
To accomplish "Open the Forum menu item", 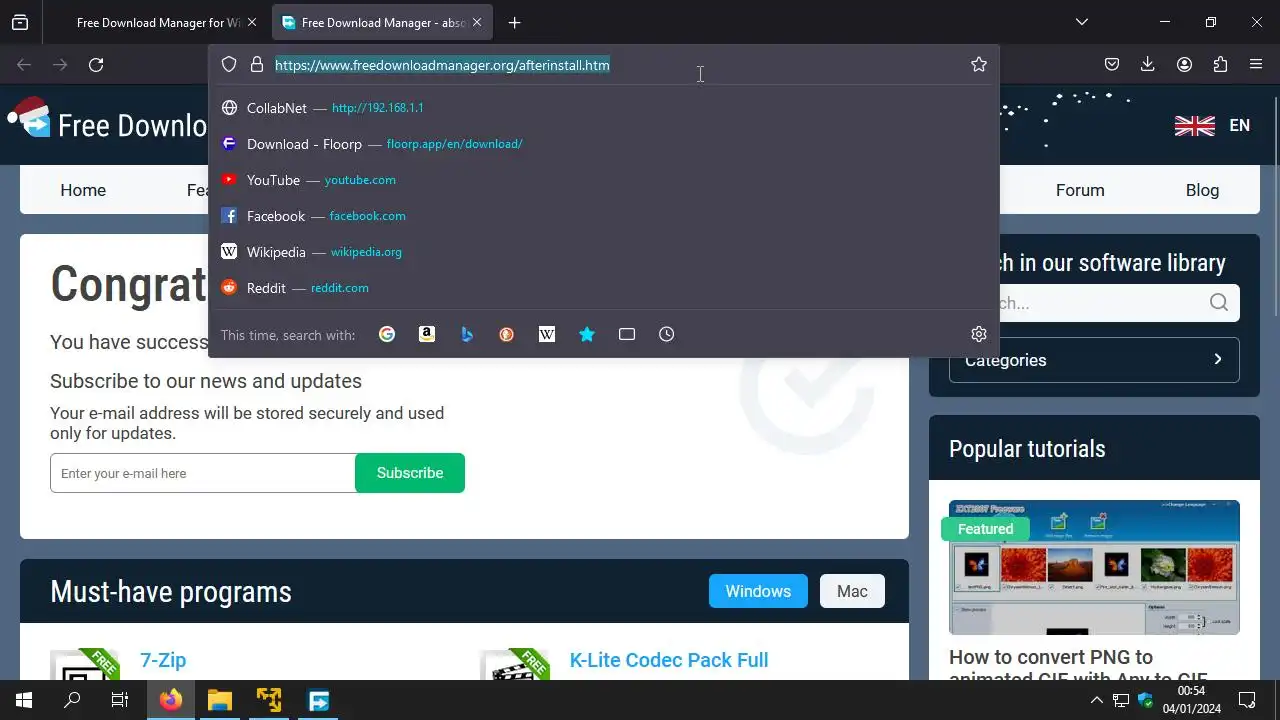I will (1080, 190).
